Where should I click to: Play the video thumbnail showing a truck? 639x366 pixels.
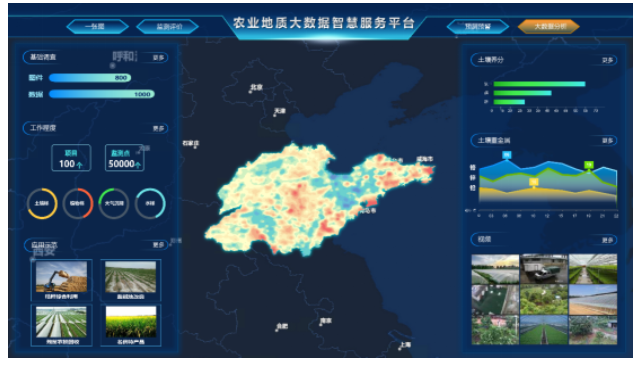[x=544, y=269]
